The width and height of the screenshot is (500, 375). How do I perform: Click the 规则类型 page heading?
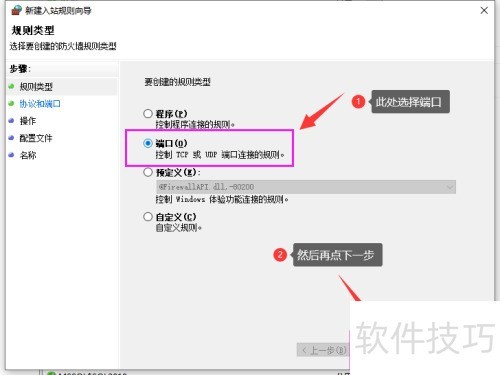coord(33,30)
